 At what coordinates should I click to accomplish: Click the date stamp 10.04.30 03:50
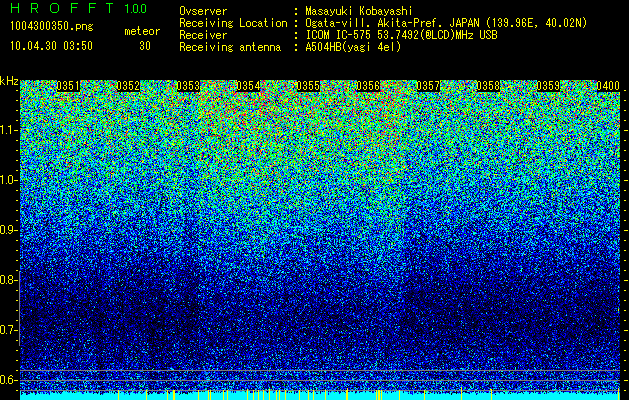click(x=51, y=46)
